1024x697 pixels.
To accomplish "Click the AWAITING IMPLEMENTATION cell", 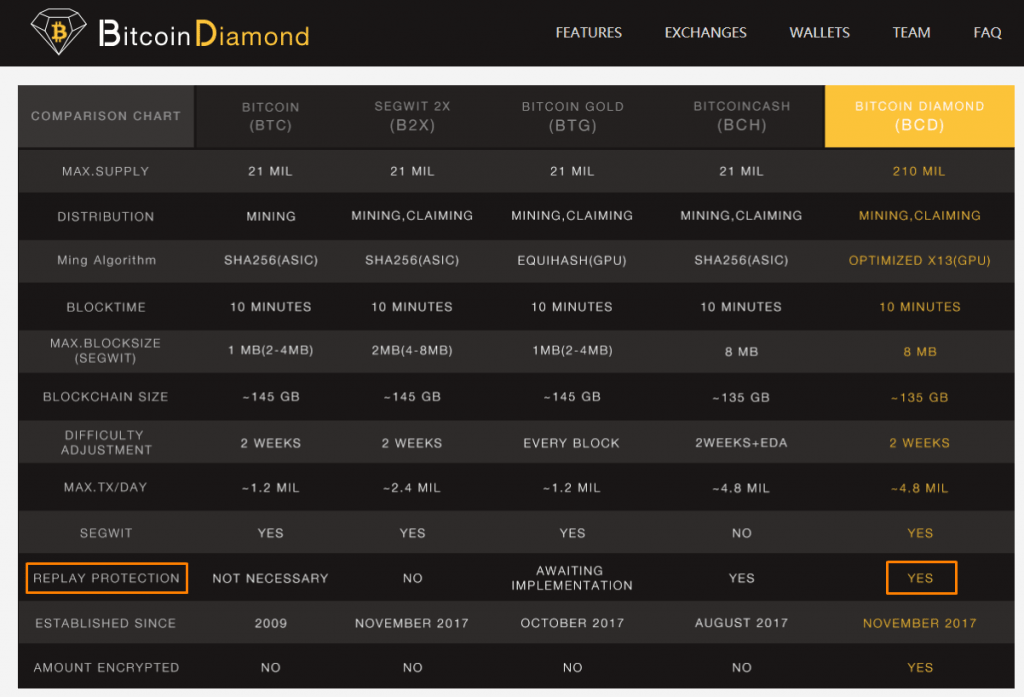I will point(572,578).
